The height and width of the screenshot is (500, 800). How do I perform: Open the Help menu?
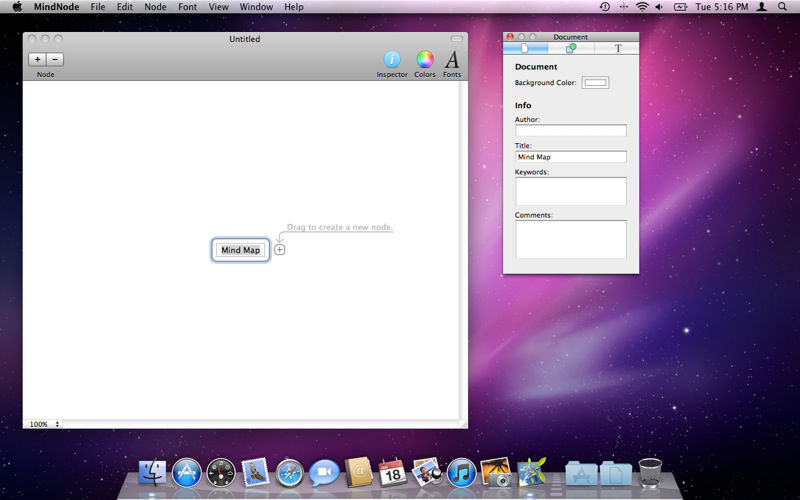(x=293, y=7)
